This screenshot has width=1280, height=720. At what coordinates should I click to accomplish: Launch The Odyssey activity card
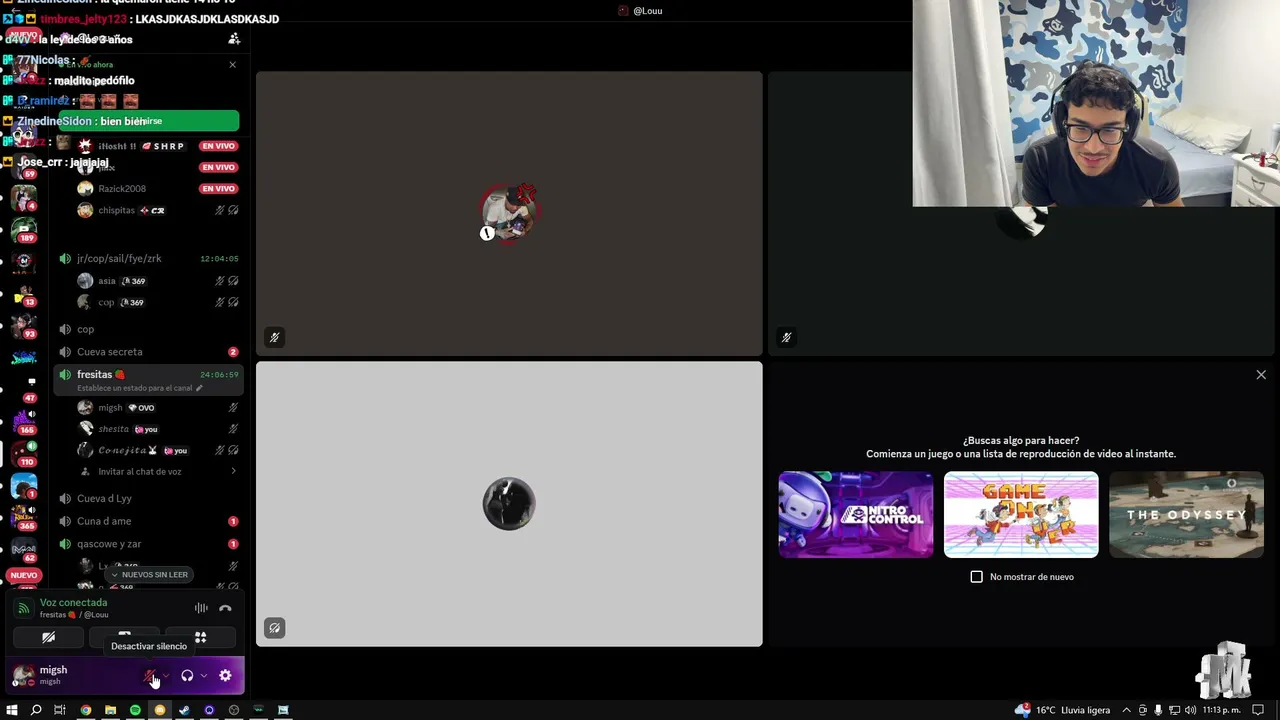(1186, 515)
